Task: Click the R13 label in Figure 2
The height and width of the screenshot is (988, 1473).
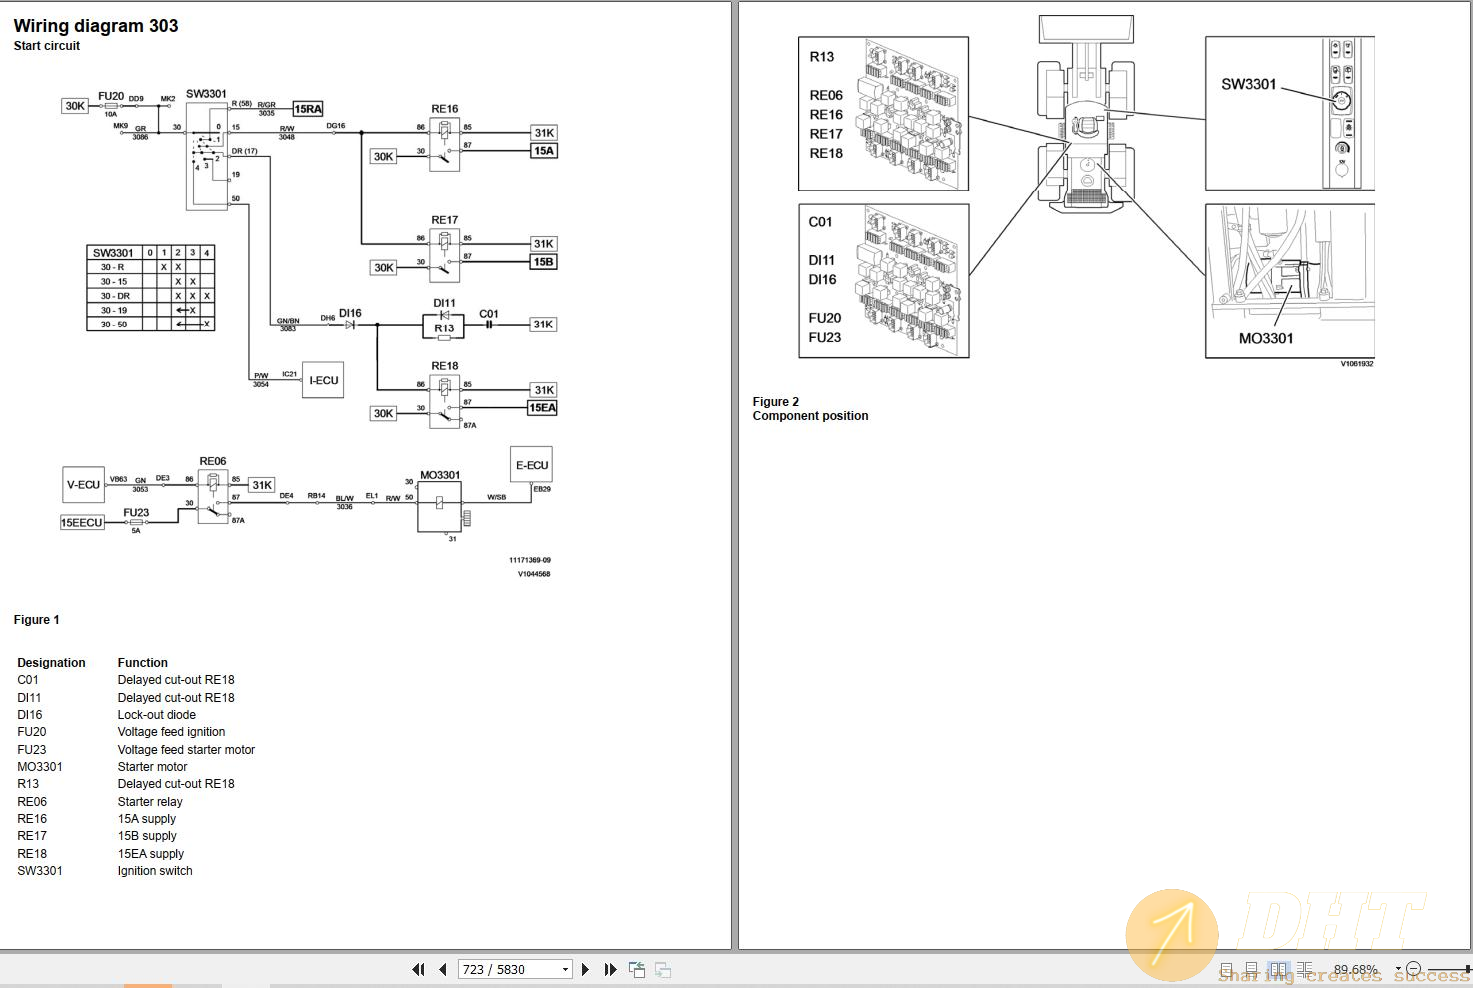Action: pyautogui.click(x=822, y=57)
